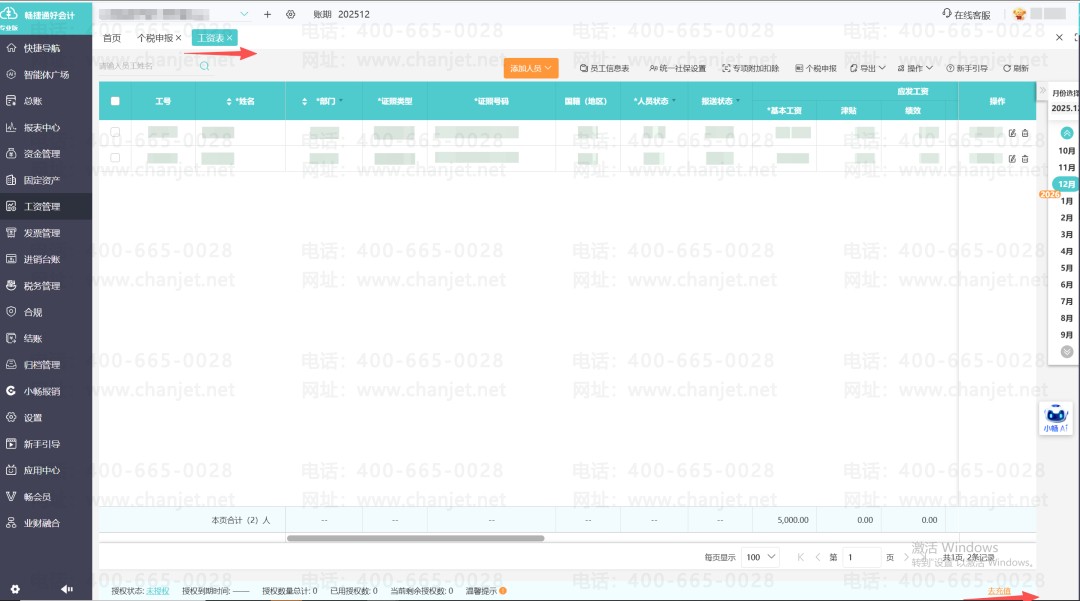Viewport: 1080px width, 601px height.
Task: Close the 工资表 tab
Action: (x=229, y=38)
